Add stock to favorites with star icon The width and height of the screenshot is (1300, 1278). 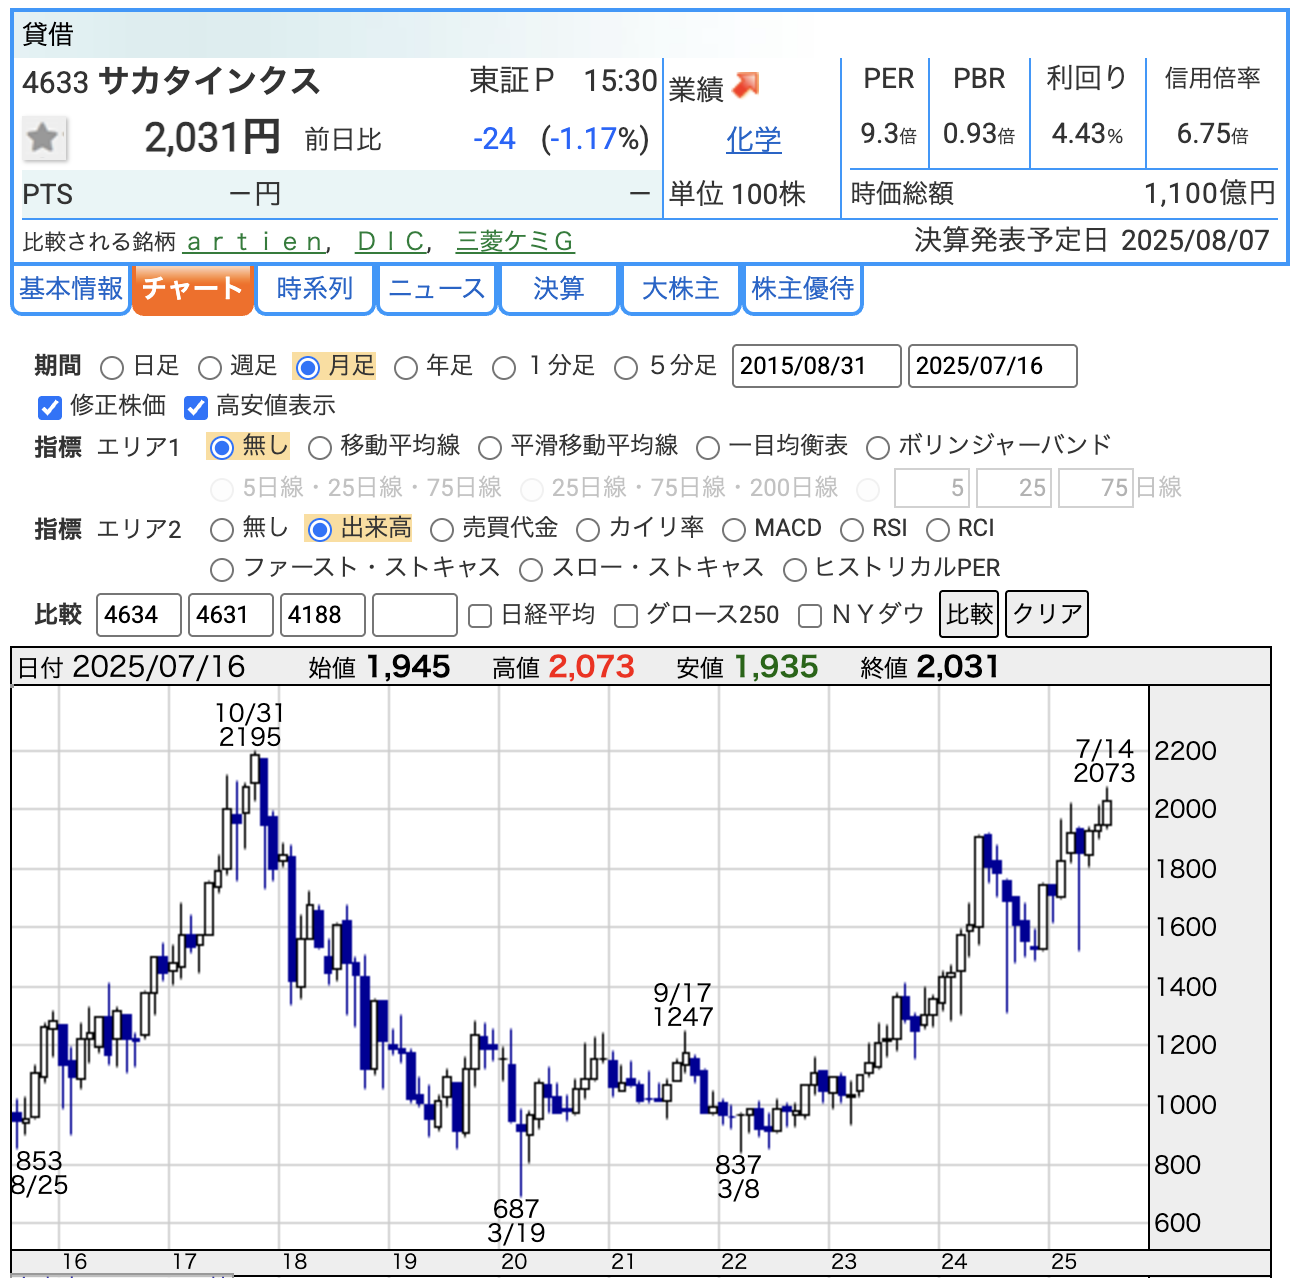pyautogui.click(x=44, y=138)
